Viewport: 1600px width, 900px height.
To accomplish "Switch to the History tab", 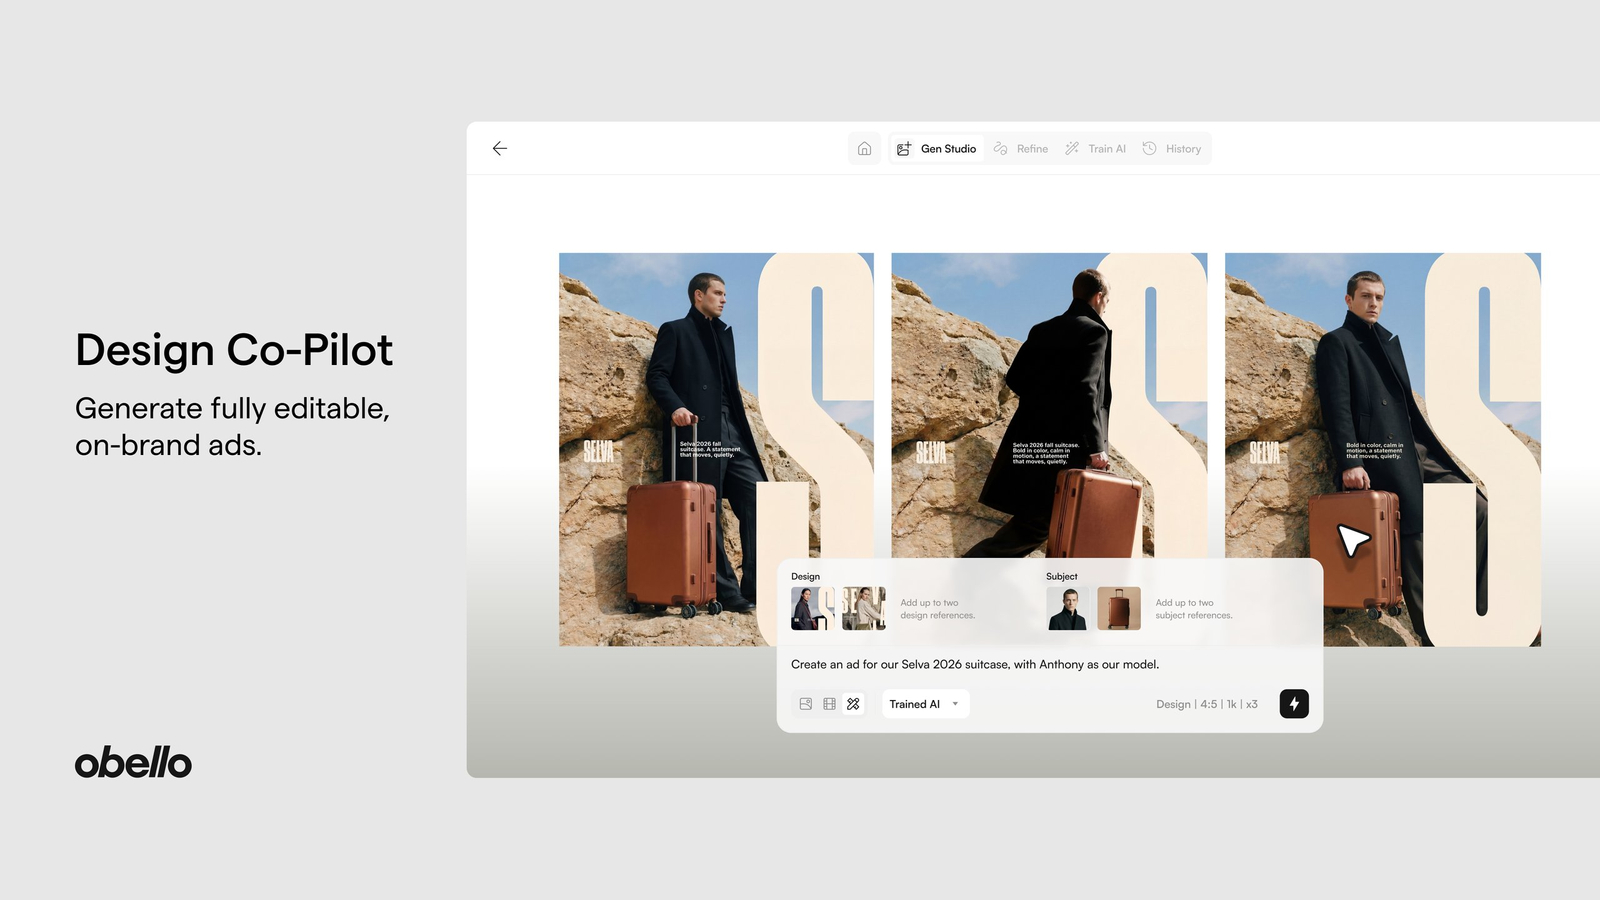I will 1172,148.
